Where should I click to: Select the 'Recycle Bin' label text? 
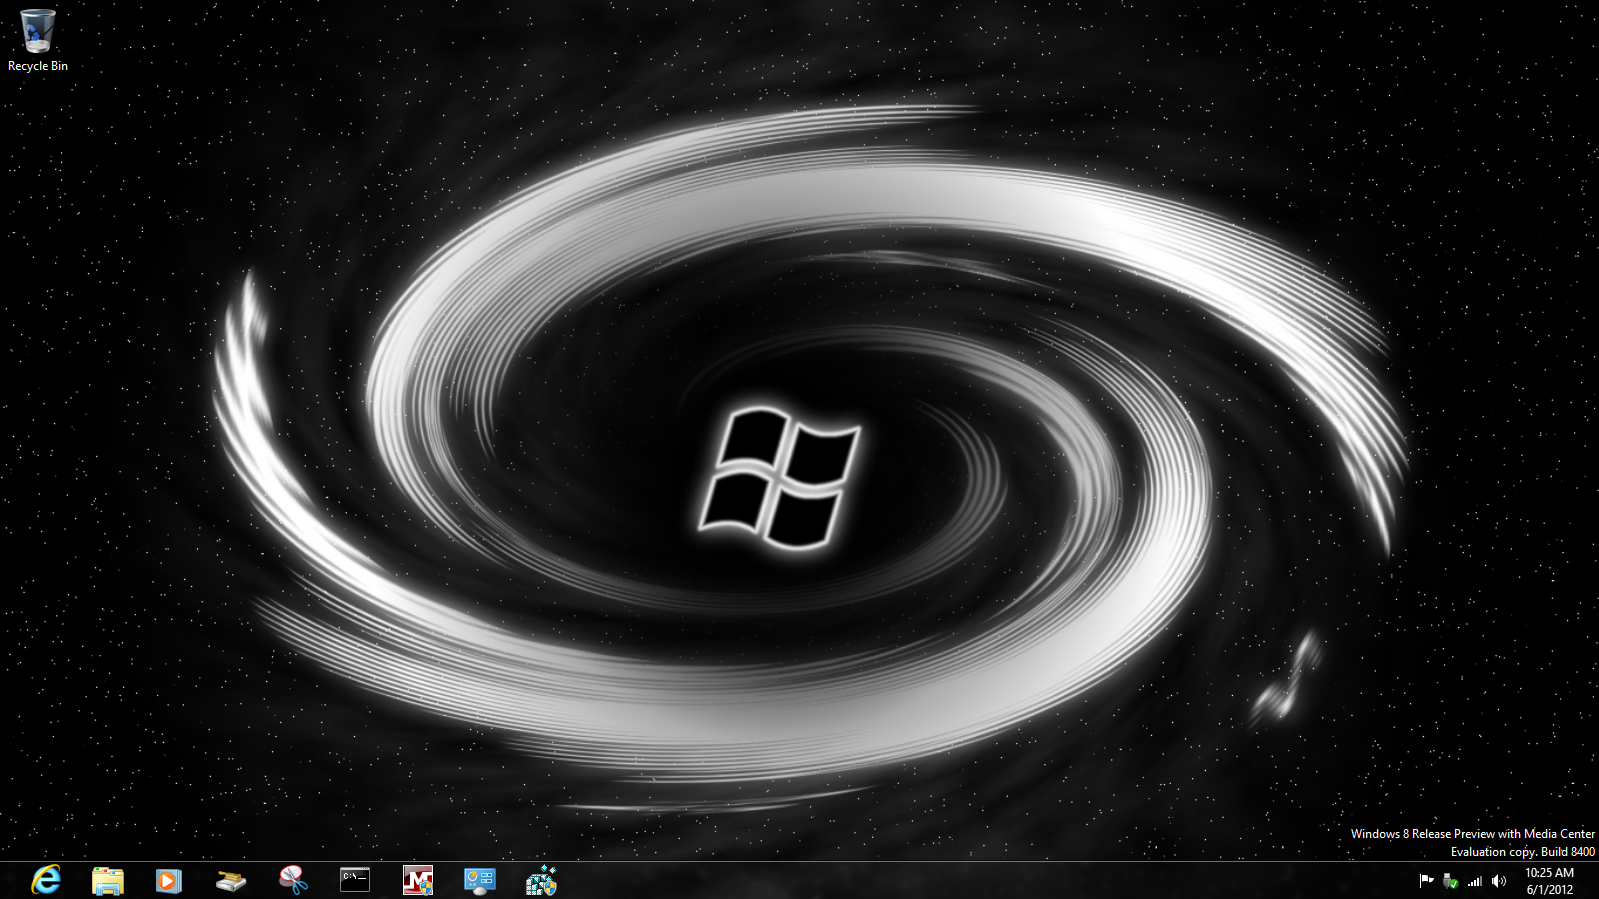click(38, 66)
